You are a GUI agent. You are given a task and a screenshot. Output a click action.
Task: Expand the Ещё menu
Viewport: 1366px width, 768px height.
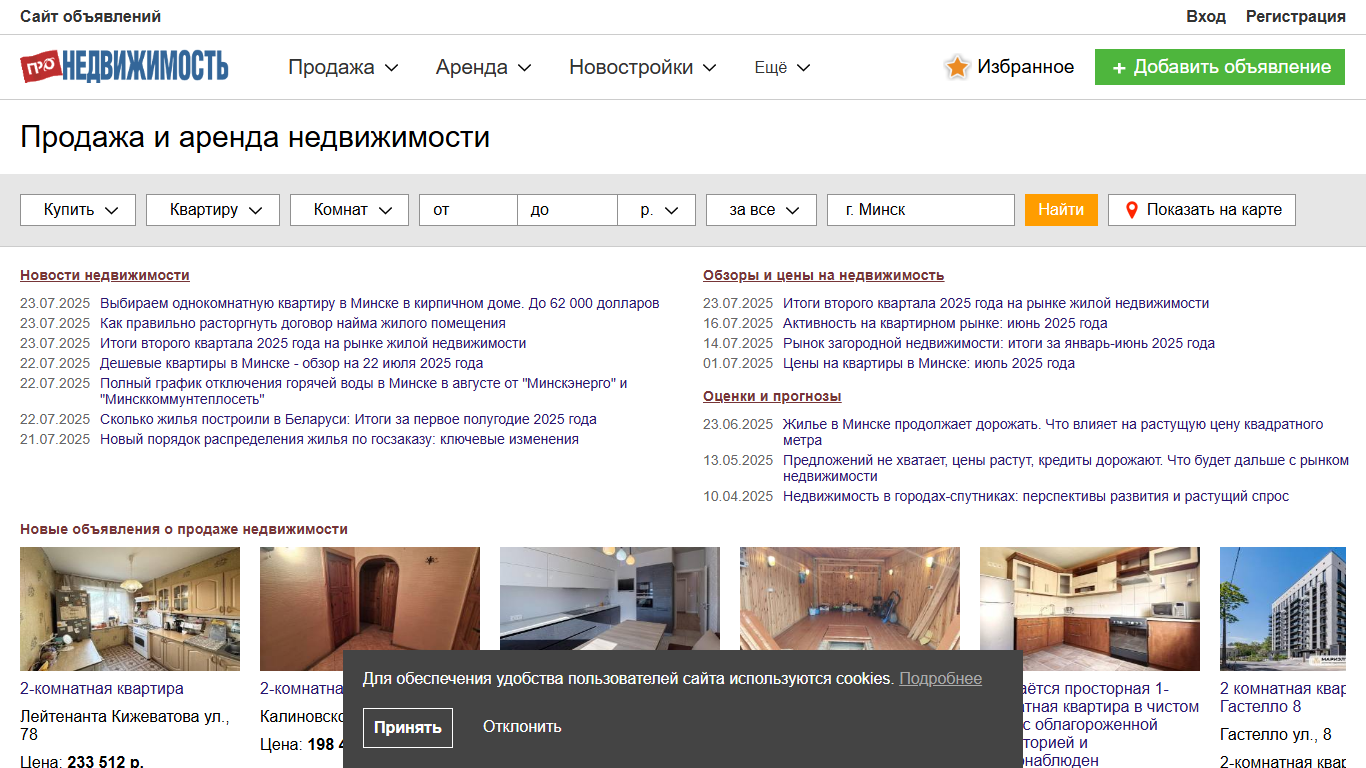pyautogui.click(x=782, y=67)
